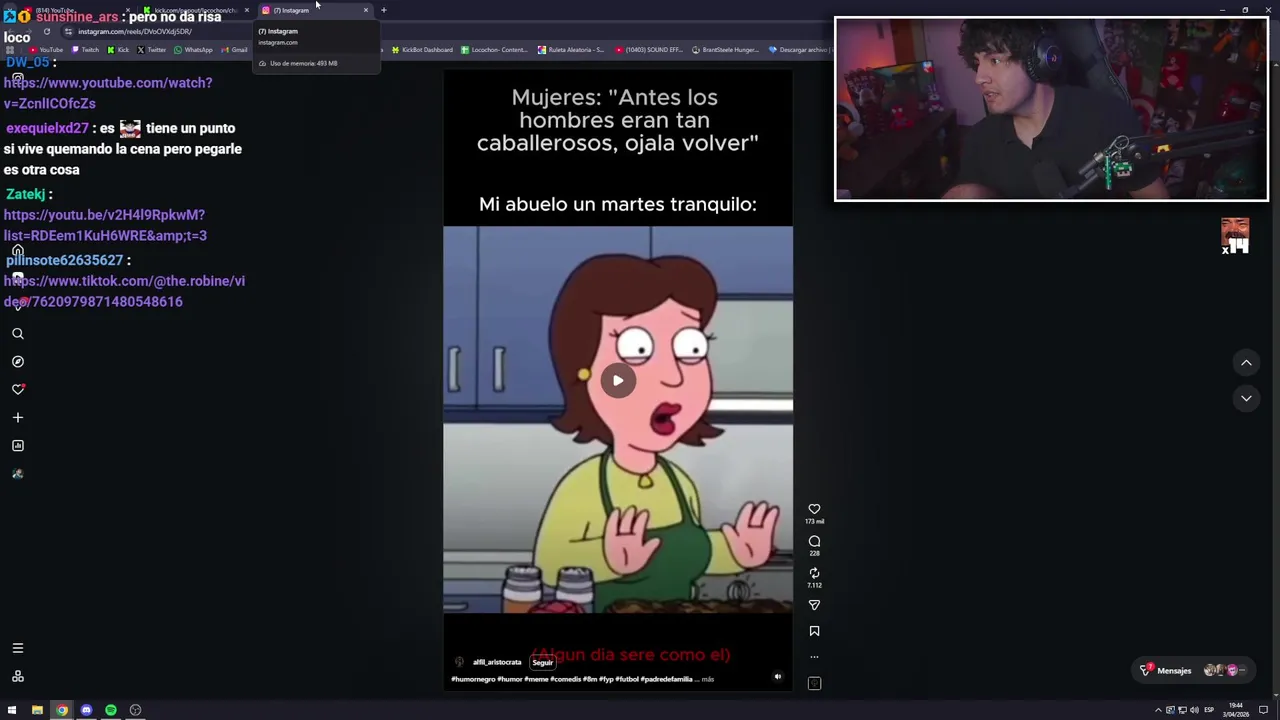Open the OBS icon in the taskbar
Screen dimensions: 1280x720
[x=135, y=710]
